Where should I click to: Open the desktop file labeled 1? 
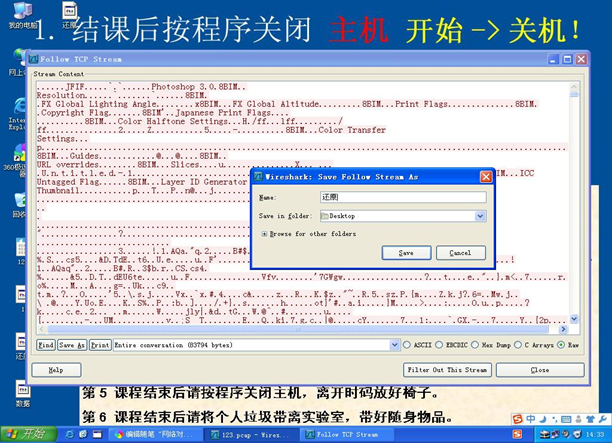click(20, 299)
